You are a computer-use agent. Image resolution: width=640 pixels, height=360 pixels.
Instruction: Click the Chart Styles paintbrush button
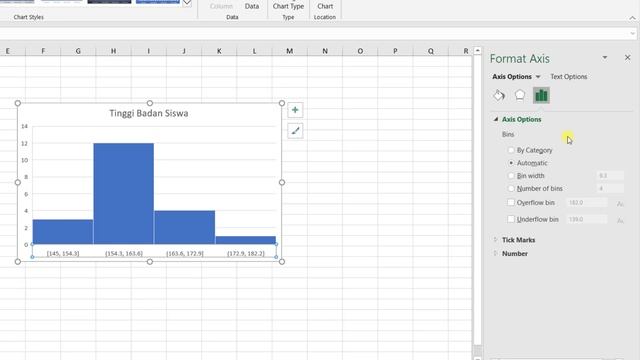(x=295, y=131)
